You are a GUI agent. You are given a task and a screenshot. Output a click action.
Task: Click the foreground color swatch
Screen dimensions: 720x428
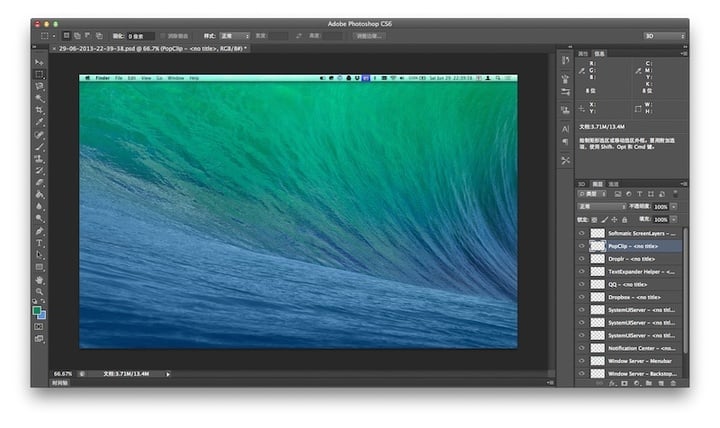[37, 310]
